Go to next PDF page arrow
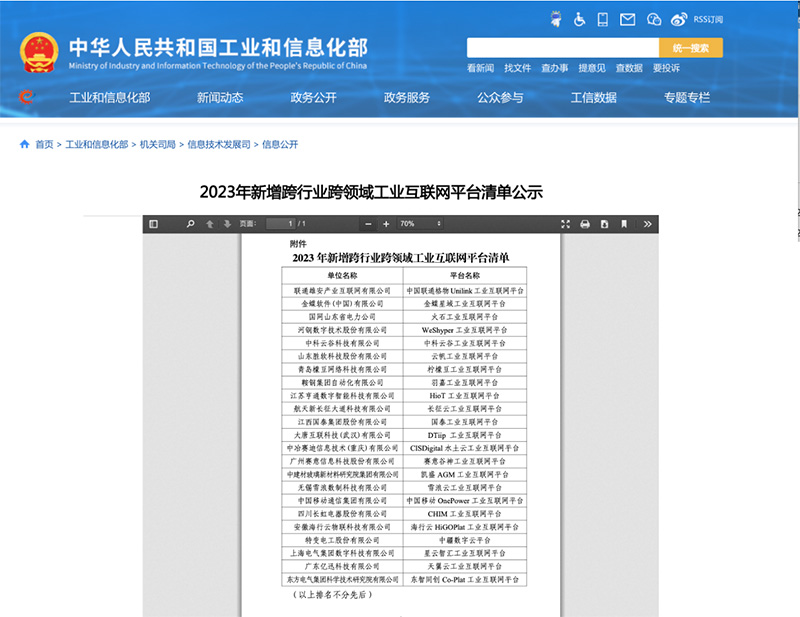Image resolution: width=800 pixels, height=617 pixels. (228, 224)
